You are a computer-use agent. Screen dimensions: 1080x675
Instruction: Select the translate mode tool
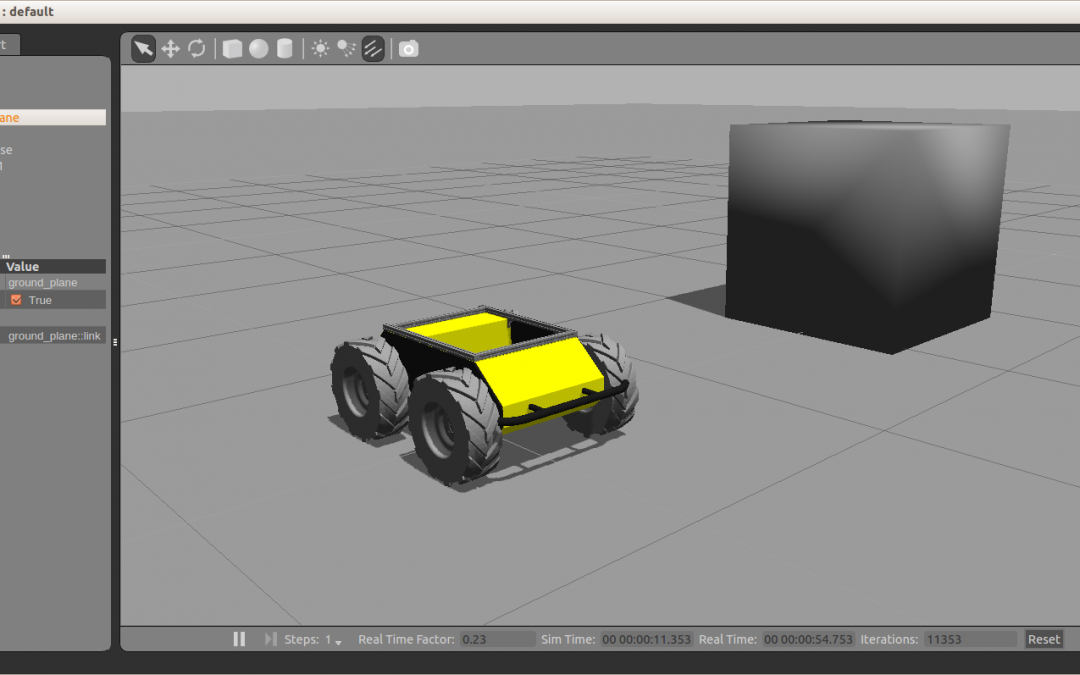[170, 49]
